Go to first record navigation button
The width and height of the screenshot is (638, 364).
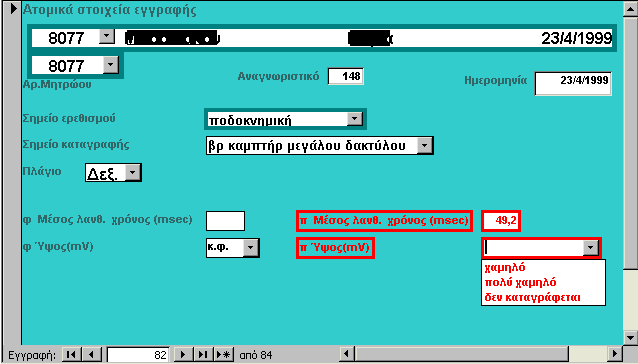tap(72, 355)
